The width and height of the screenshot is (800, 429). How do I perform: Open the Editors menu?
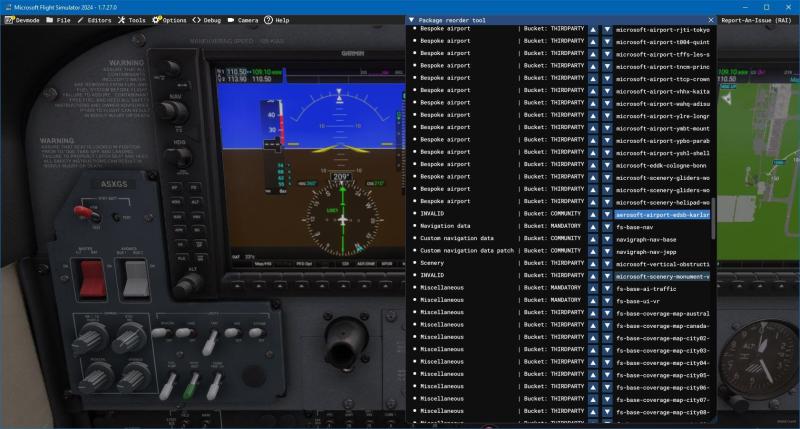click(x=94, y=20)
